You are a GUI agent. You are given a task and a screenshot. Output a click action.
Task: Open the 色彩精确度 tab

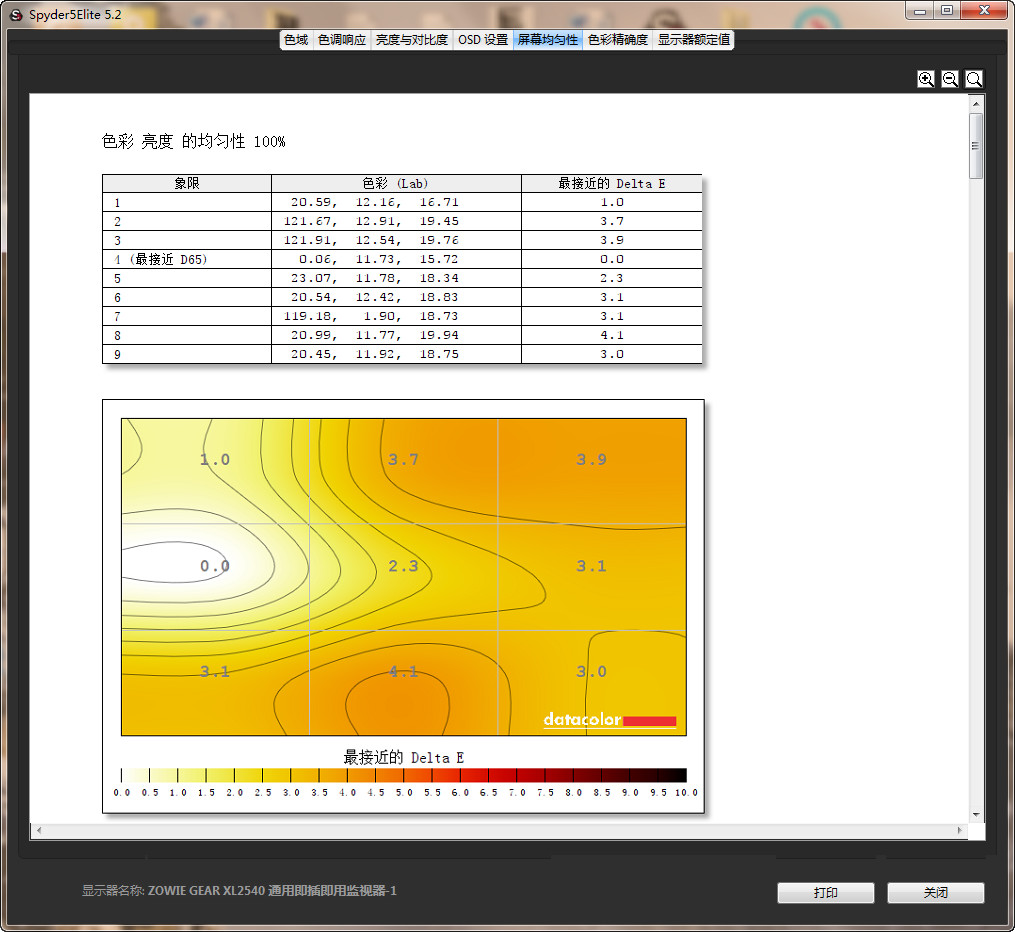pos(618,40)
